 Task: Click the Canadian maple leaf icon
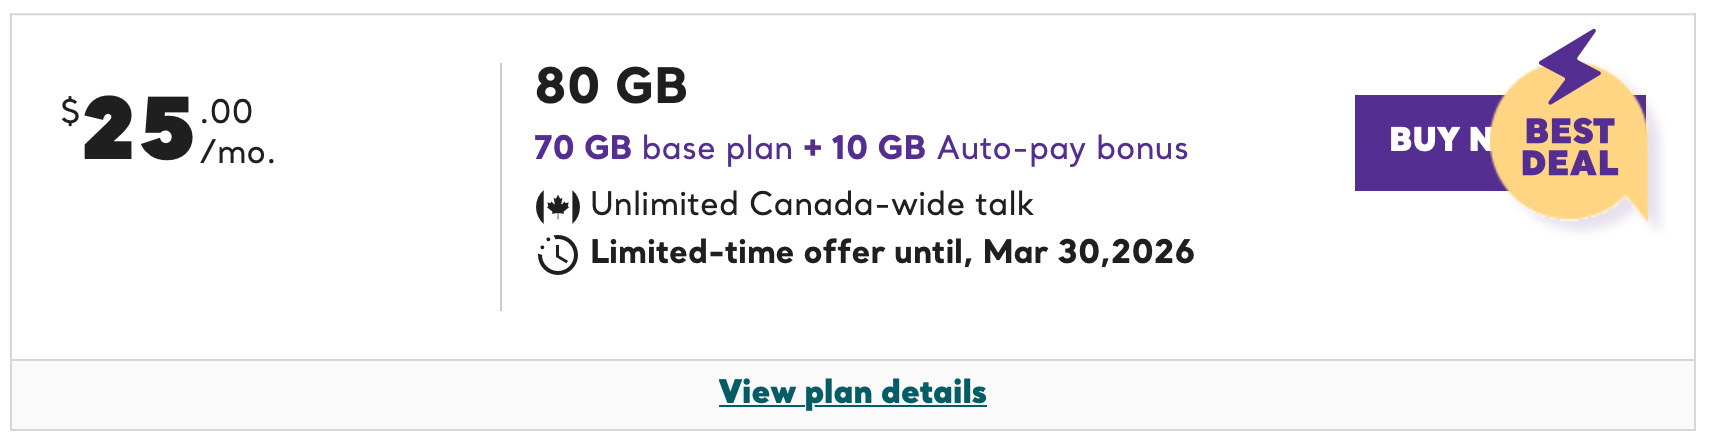click(557, 207)
